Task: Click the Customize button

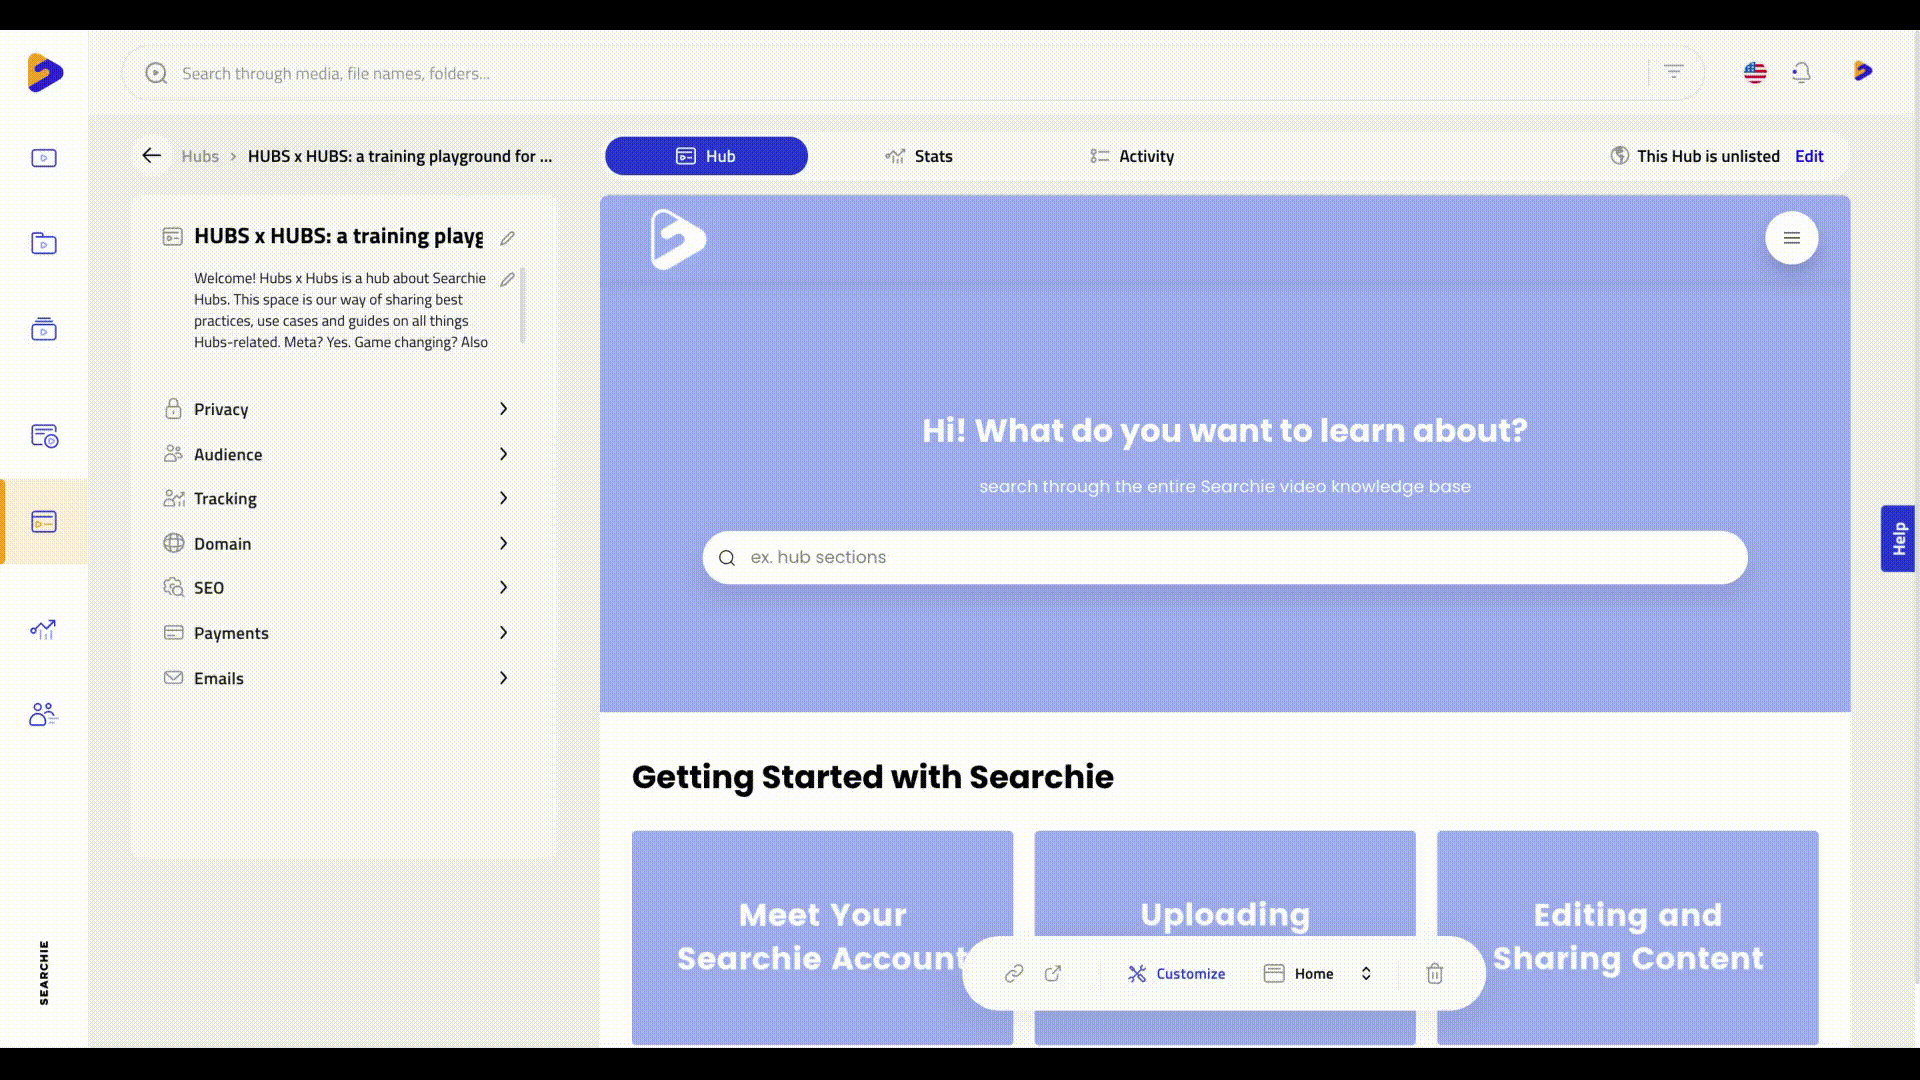Action: pos(1177,973)
